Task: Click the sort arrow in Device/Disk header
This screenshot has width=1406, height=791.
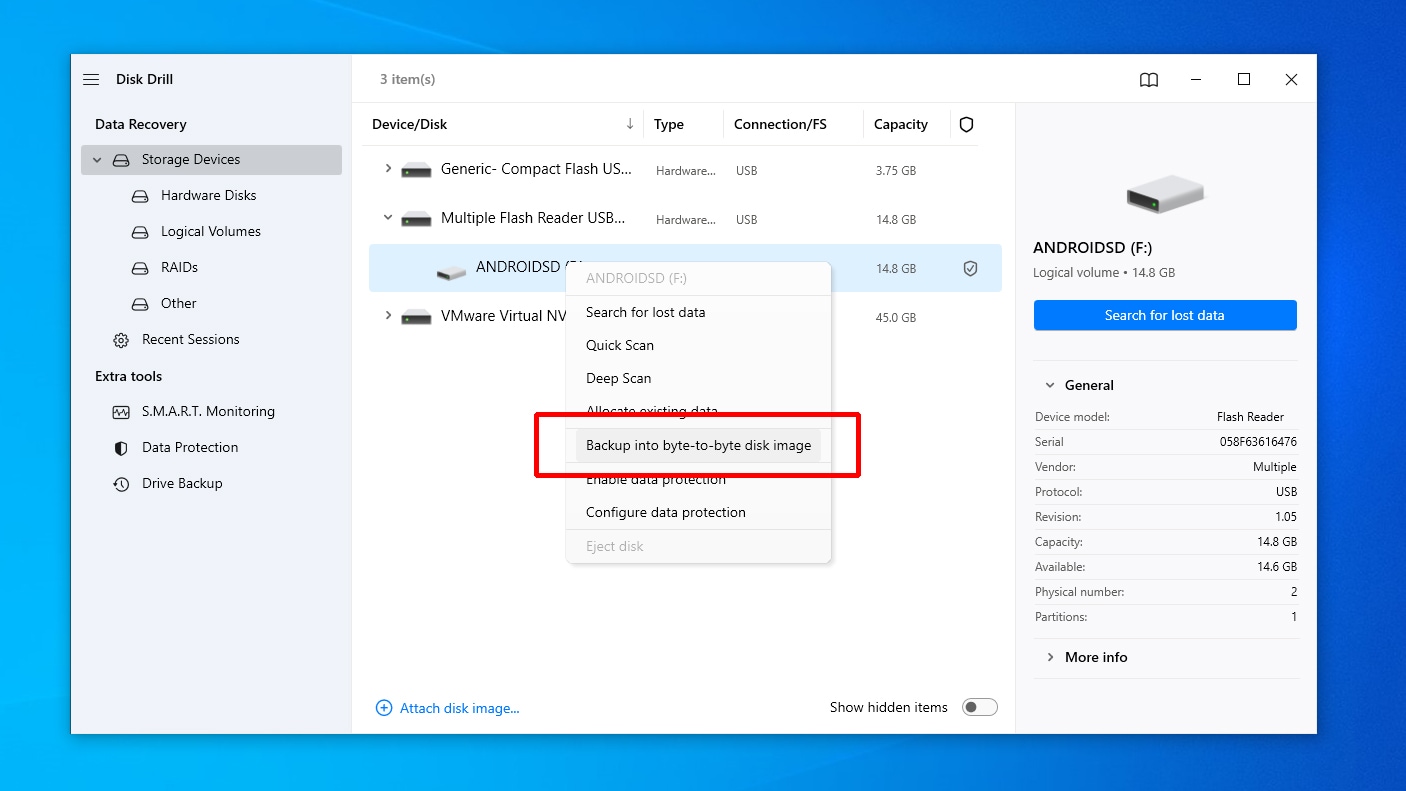Action: pyautogui.click(x=630, y=124)
